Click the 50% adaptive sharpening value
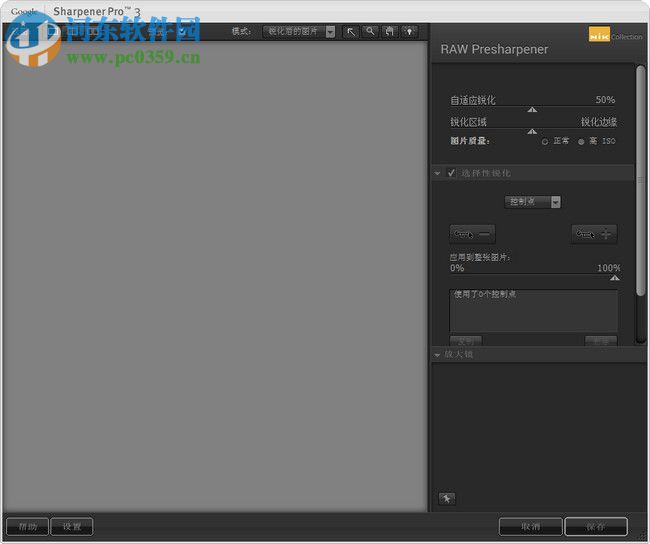Viewport: 650px width, 544px height. (x=605, y=100)
